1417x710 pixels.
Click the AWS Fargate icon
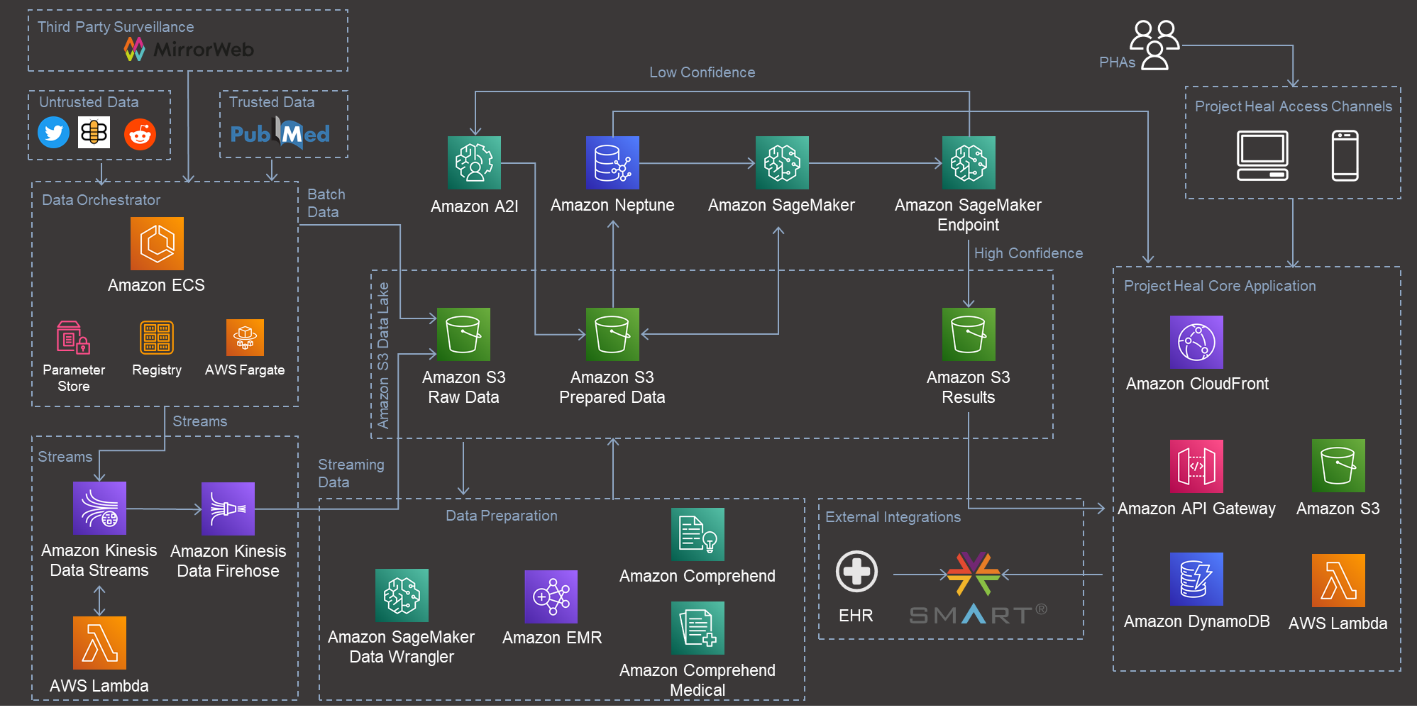click(x=245, y=339)
